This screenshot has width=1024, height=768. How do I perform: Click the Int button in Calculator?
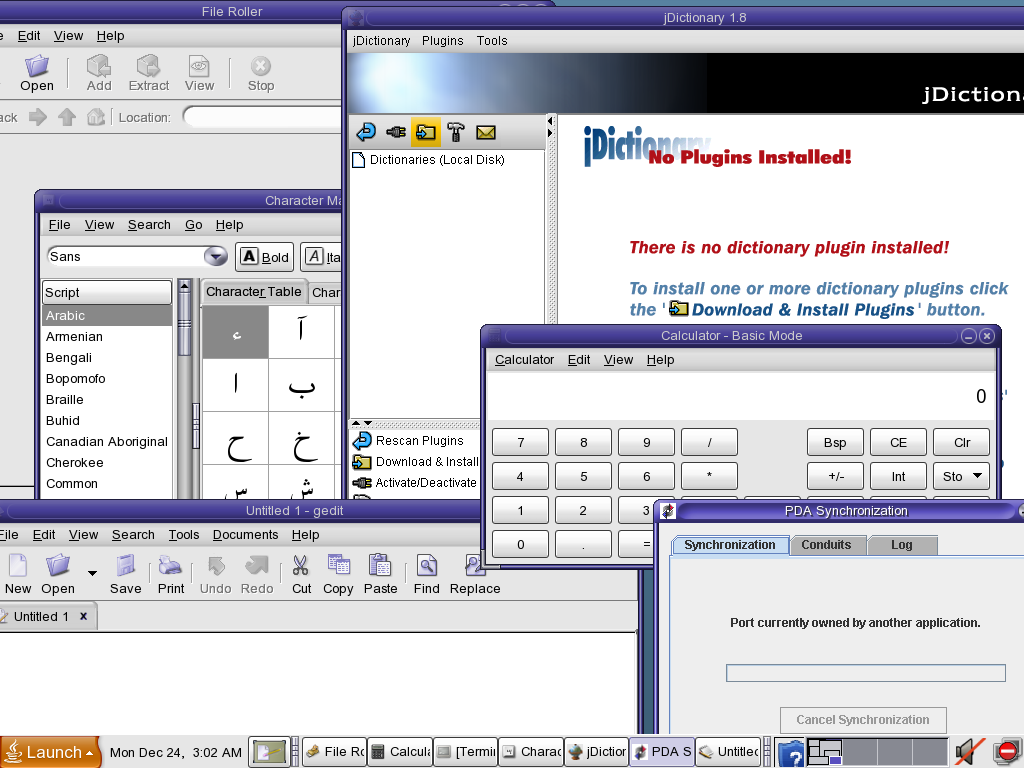[899, 476]
